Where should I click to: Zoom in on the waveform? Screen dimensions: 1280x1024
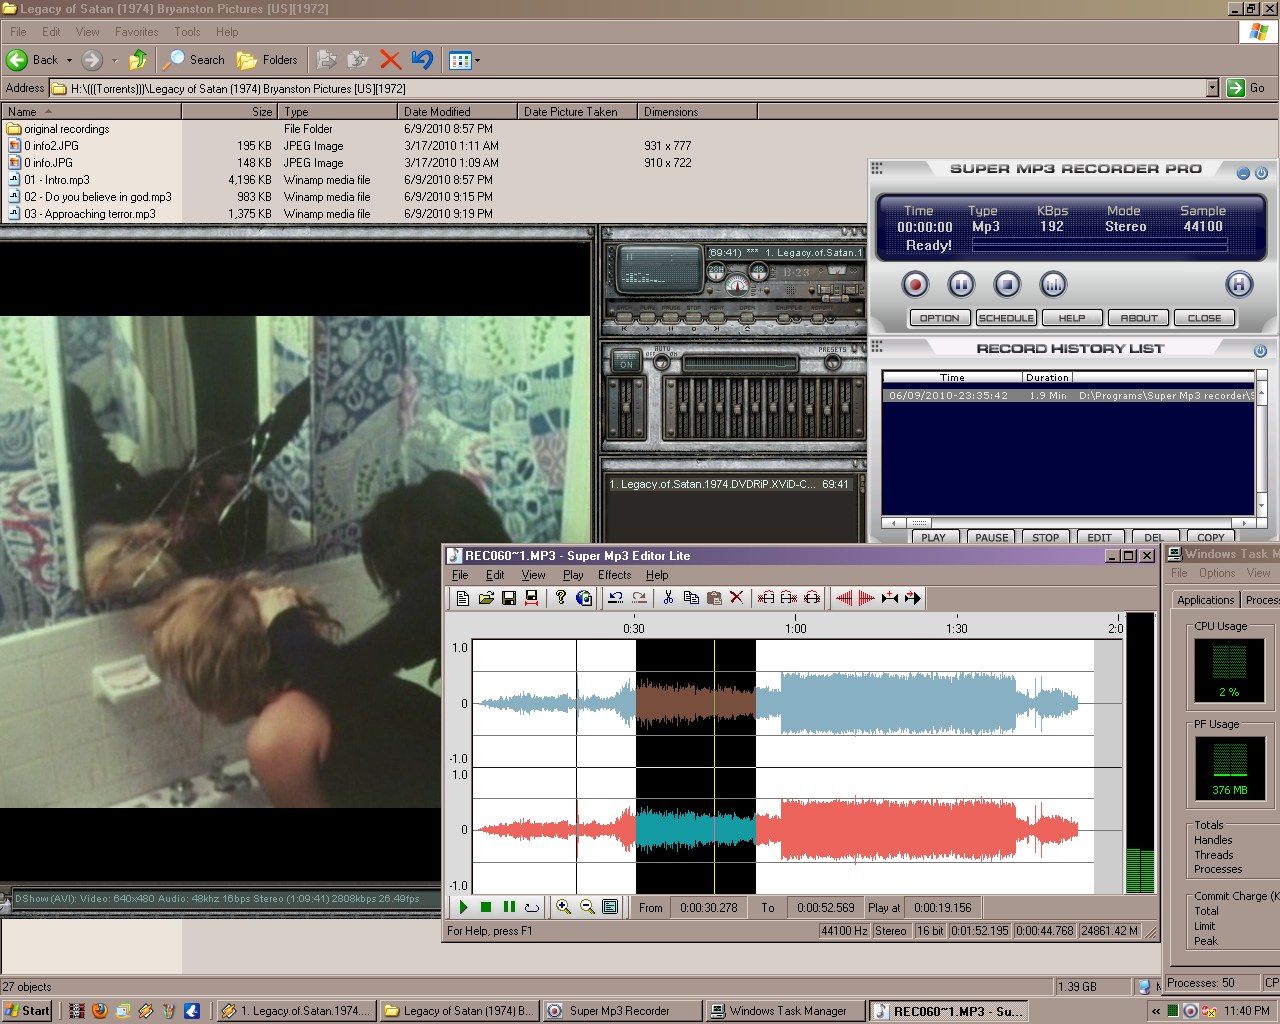(x=564, y=907)
